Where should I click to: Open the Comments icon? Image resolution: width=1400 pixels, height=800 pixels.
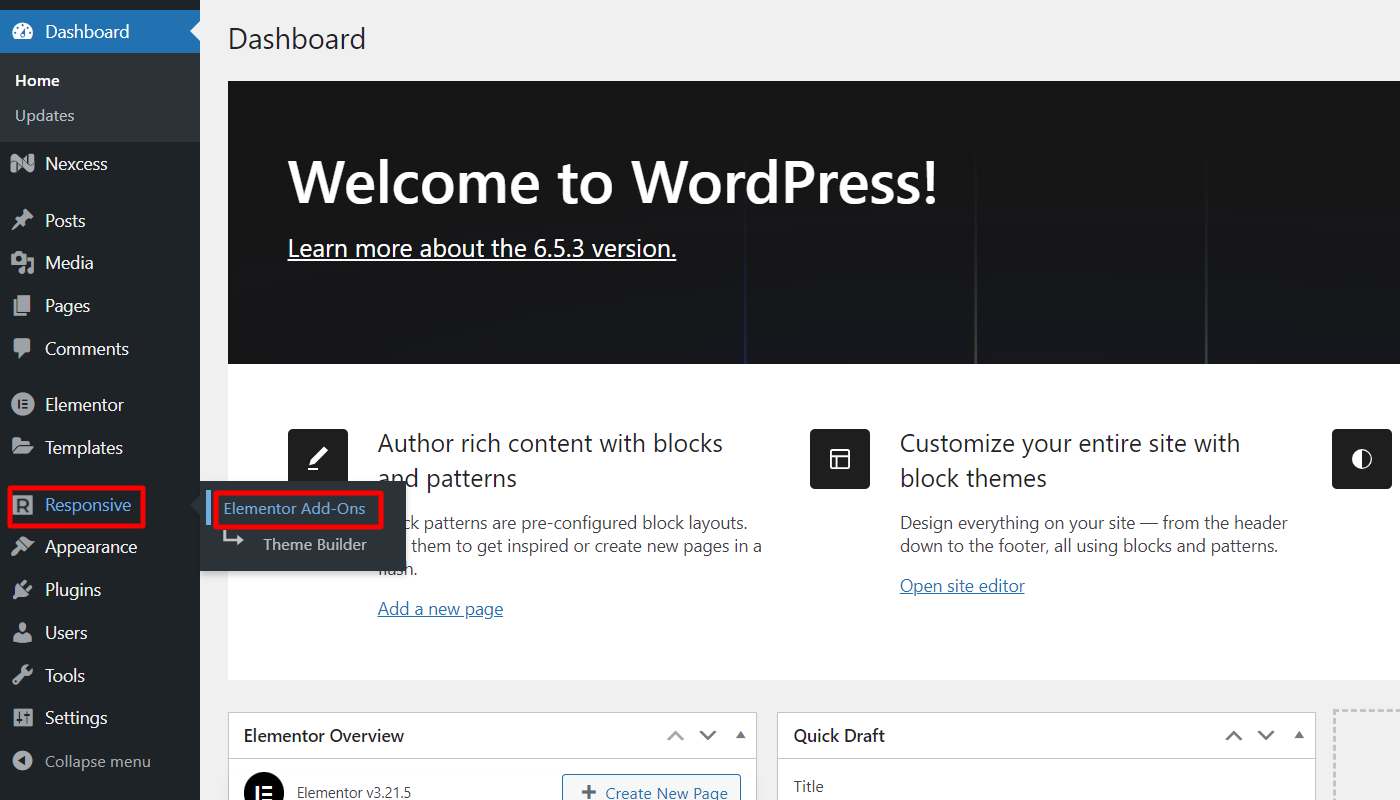[x=22, y=348]
